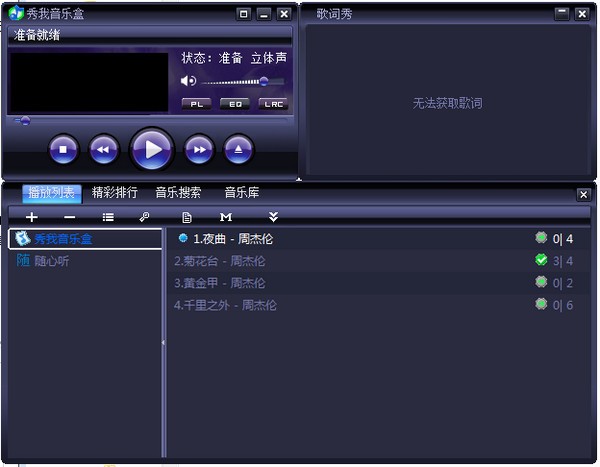This screenshot has height=467, width=600.
Task: Click the 准备就绪 status text
Action: (37, 35)
